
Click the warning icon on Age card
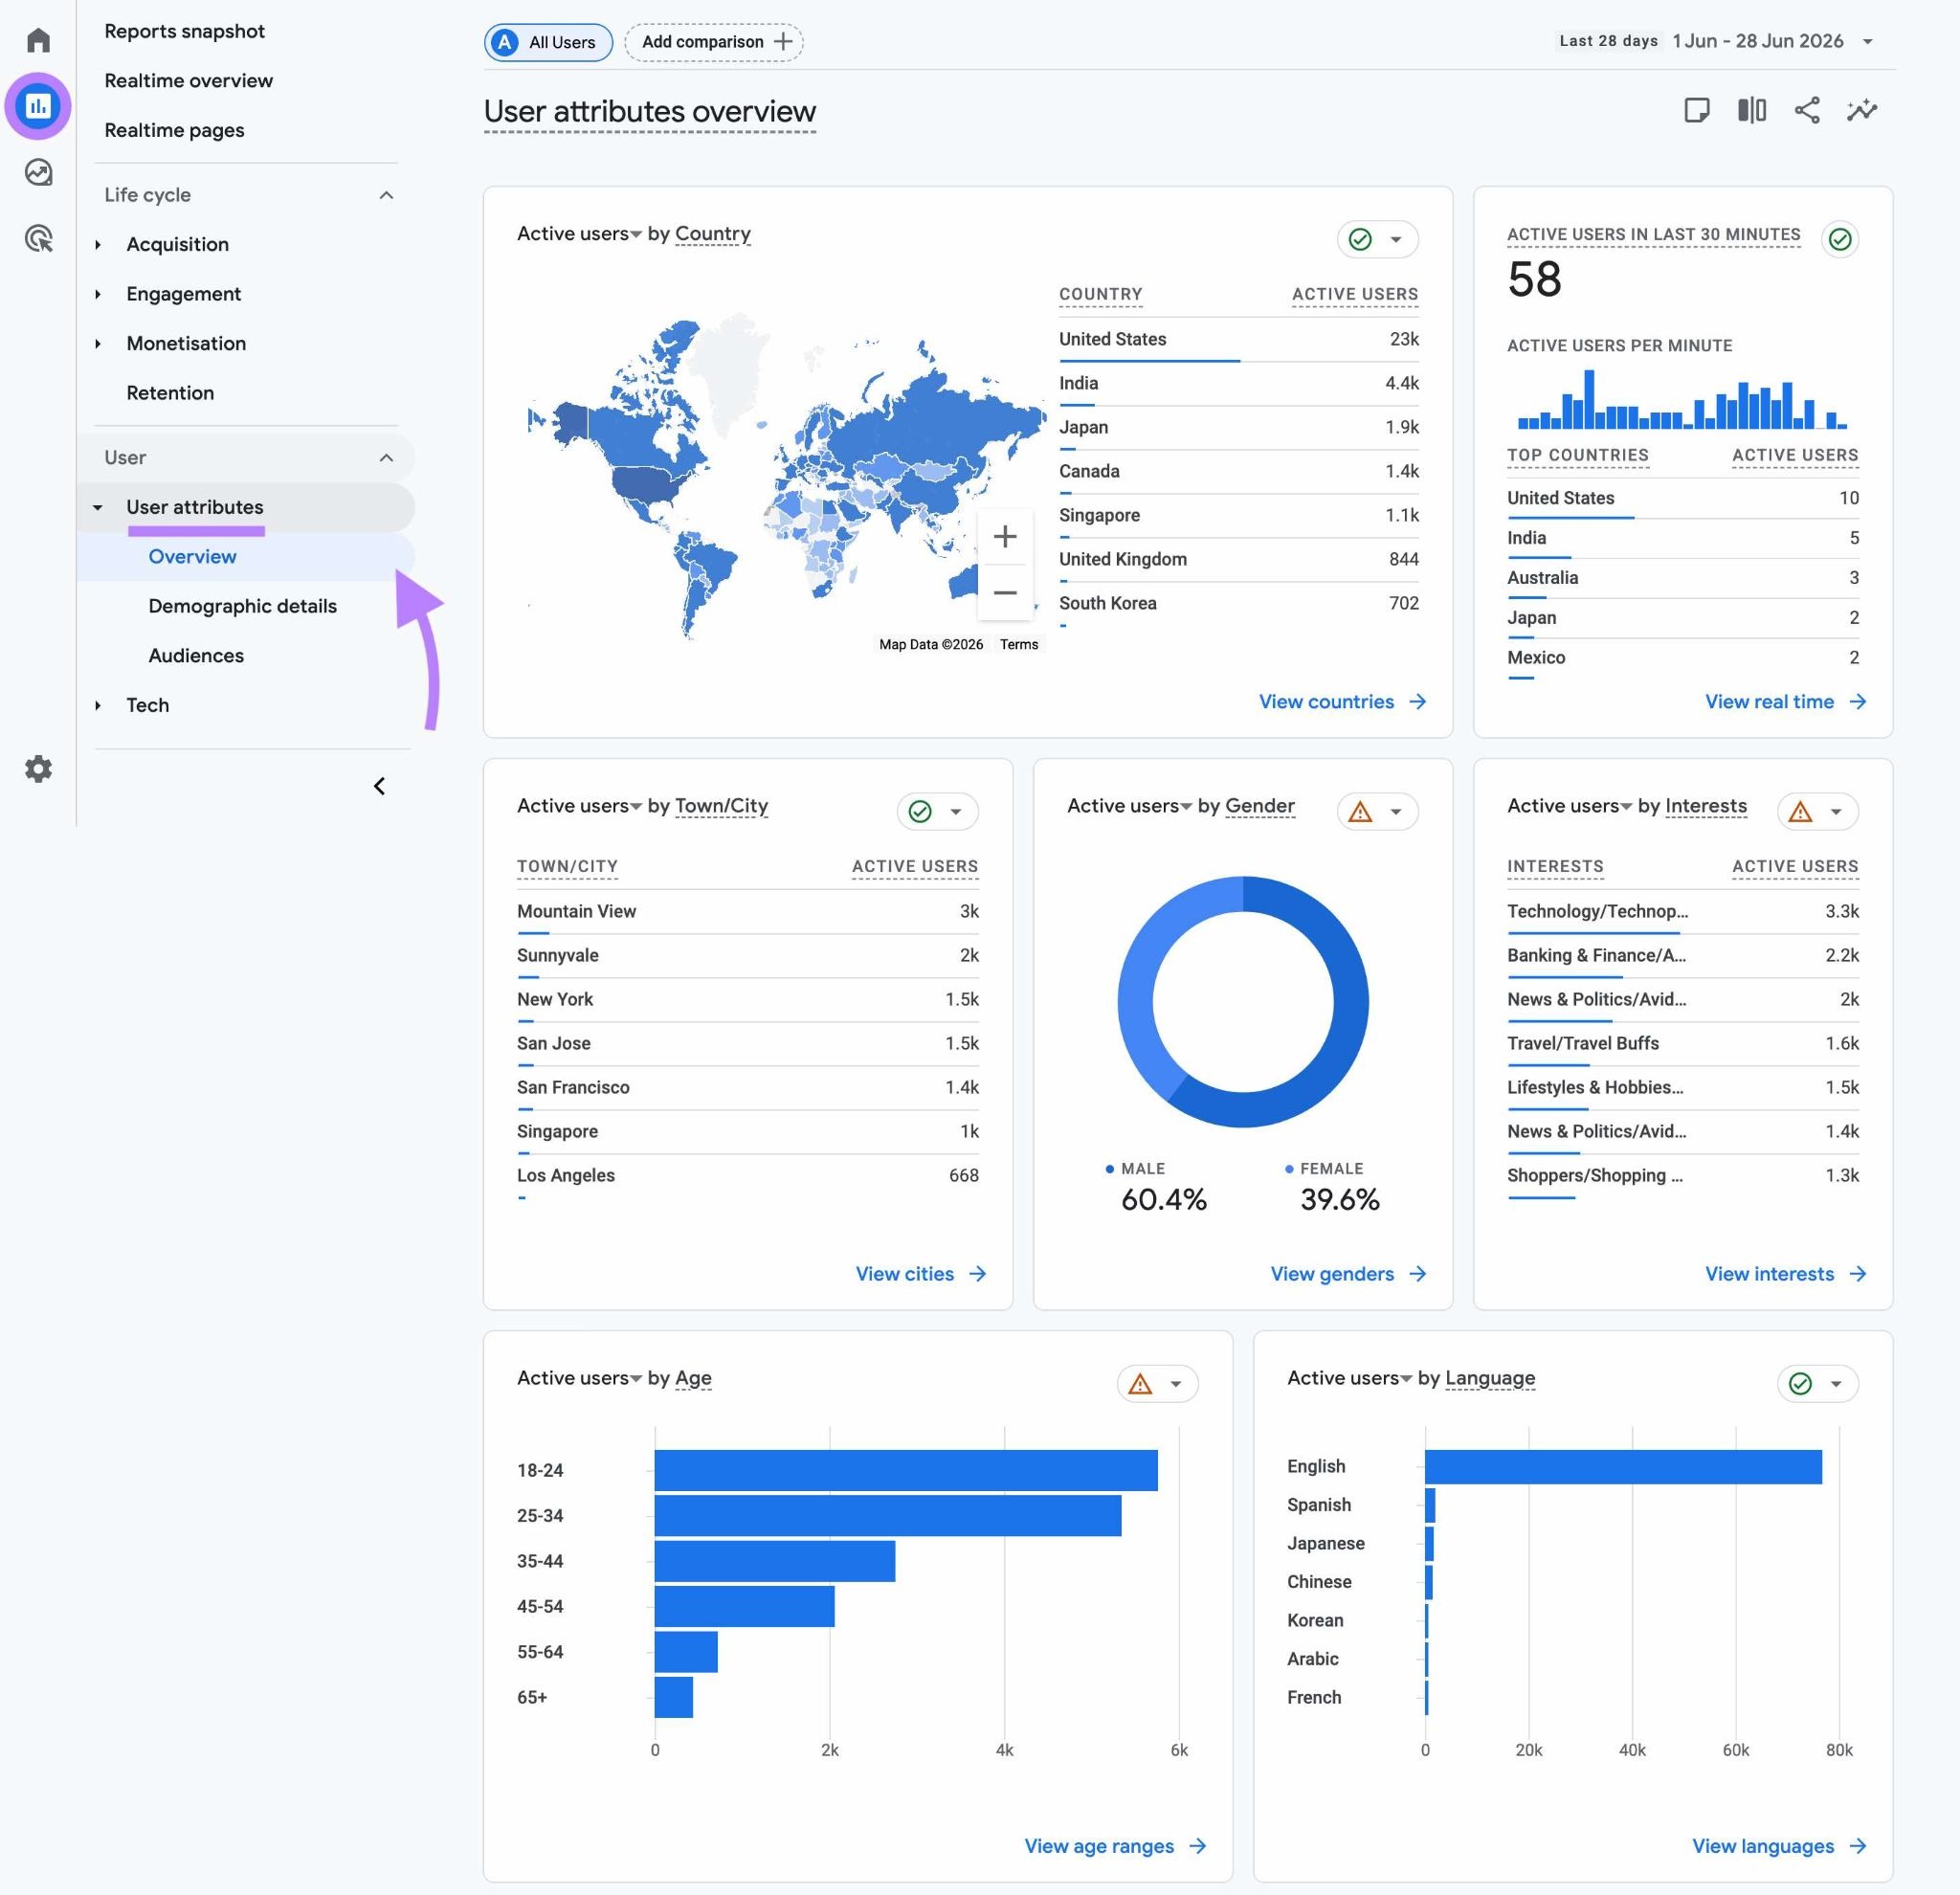pos(1140,1384)
